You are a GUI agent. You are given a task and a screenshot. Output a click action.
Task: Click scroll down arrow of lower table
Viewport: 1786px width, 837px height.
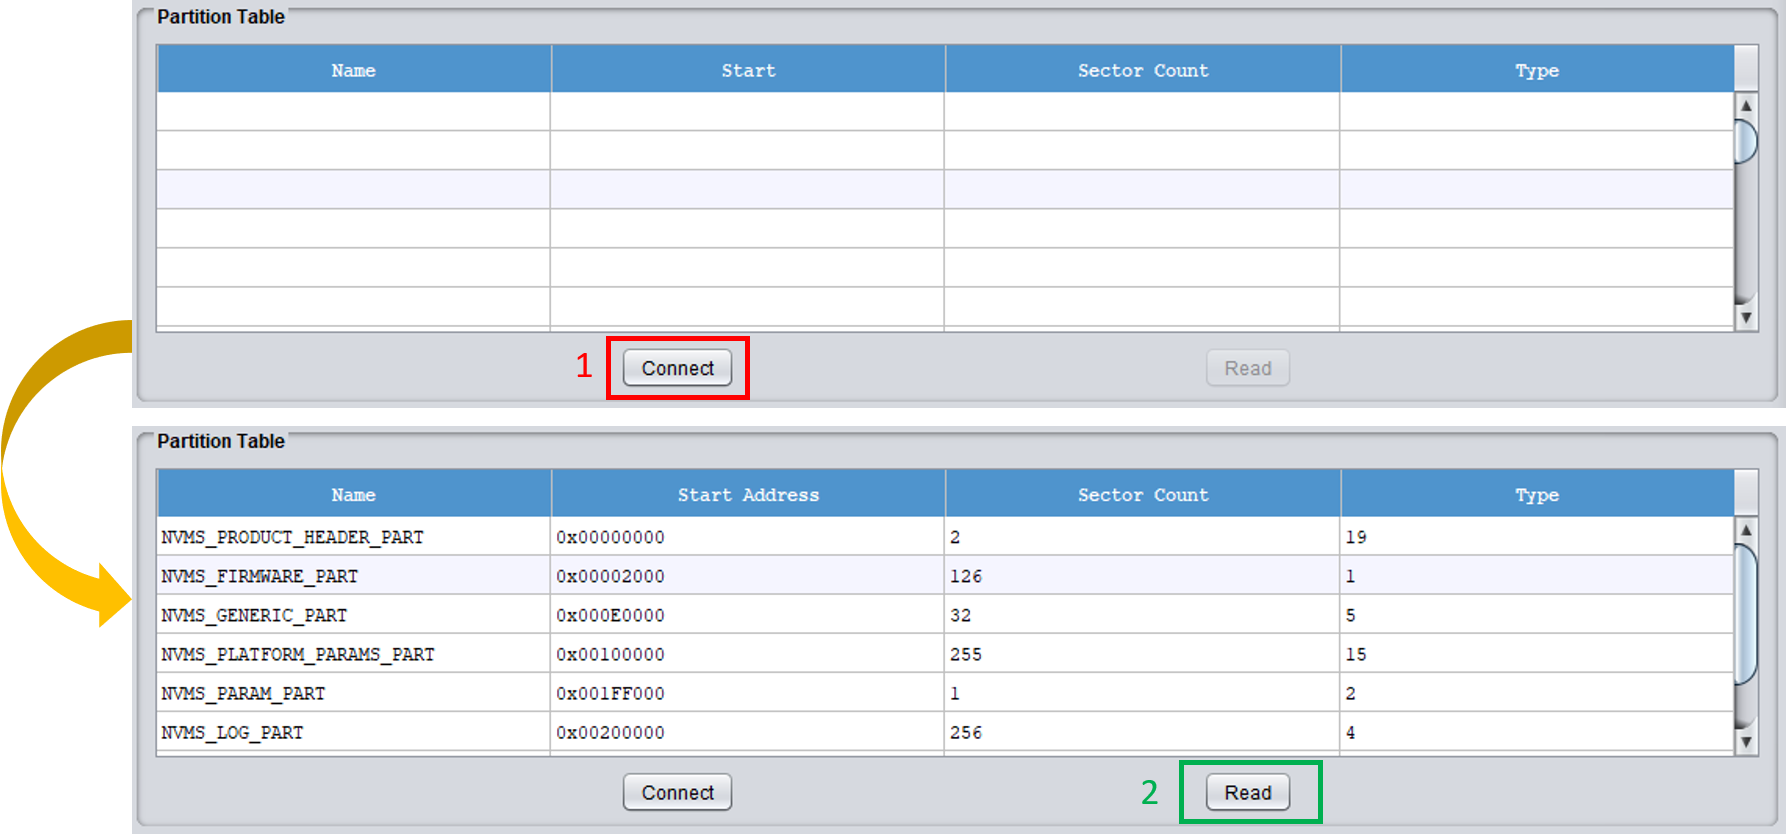pyautogui.click(x=1745, y=742)
